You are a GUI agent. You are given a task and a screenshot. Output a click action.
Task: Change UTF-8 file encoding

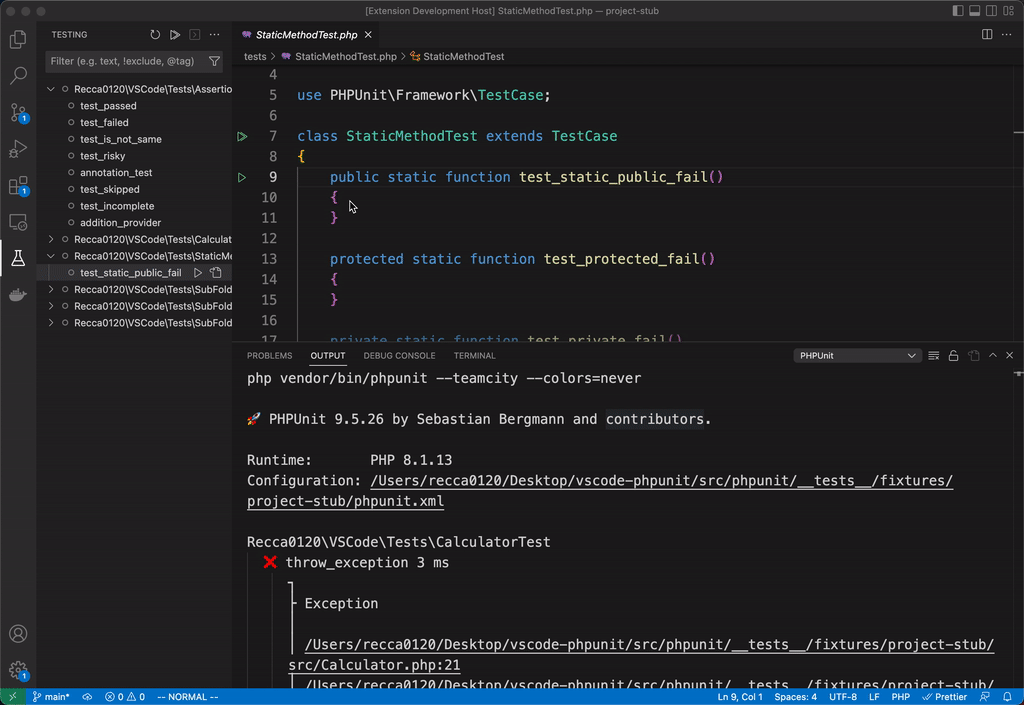click(842, 697)
